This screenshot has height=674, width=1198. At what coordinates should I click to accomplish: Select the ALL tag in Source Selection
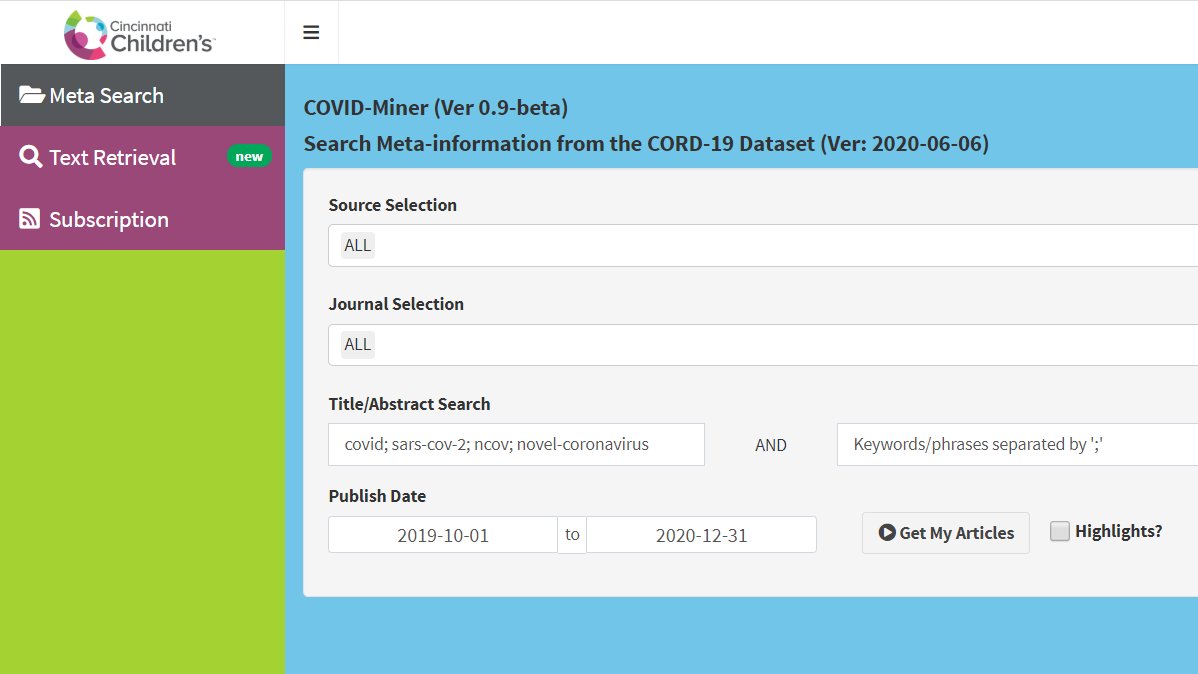tap(358, 245)
